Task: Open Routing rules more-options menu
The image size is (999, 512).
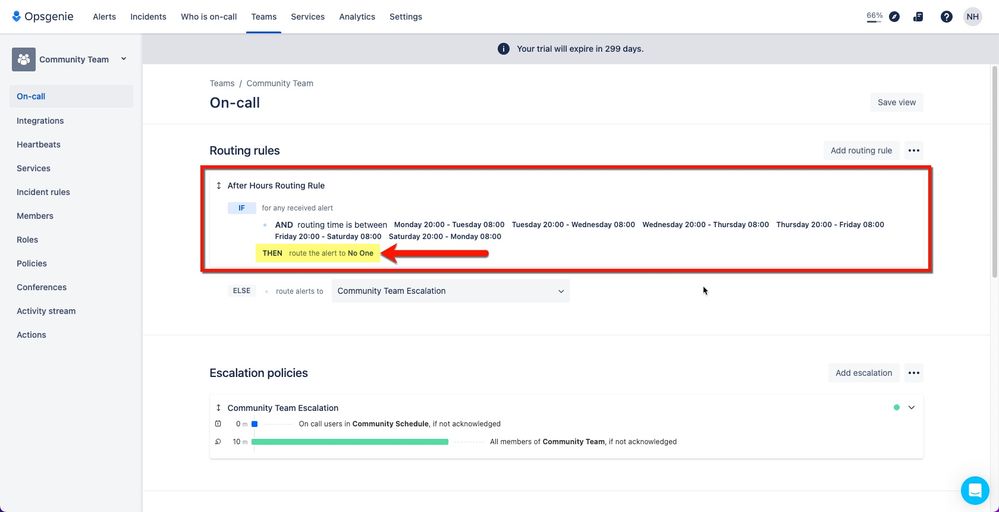Action: (914, 151)
